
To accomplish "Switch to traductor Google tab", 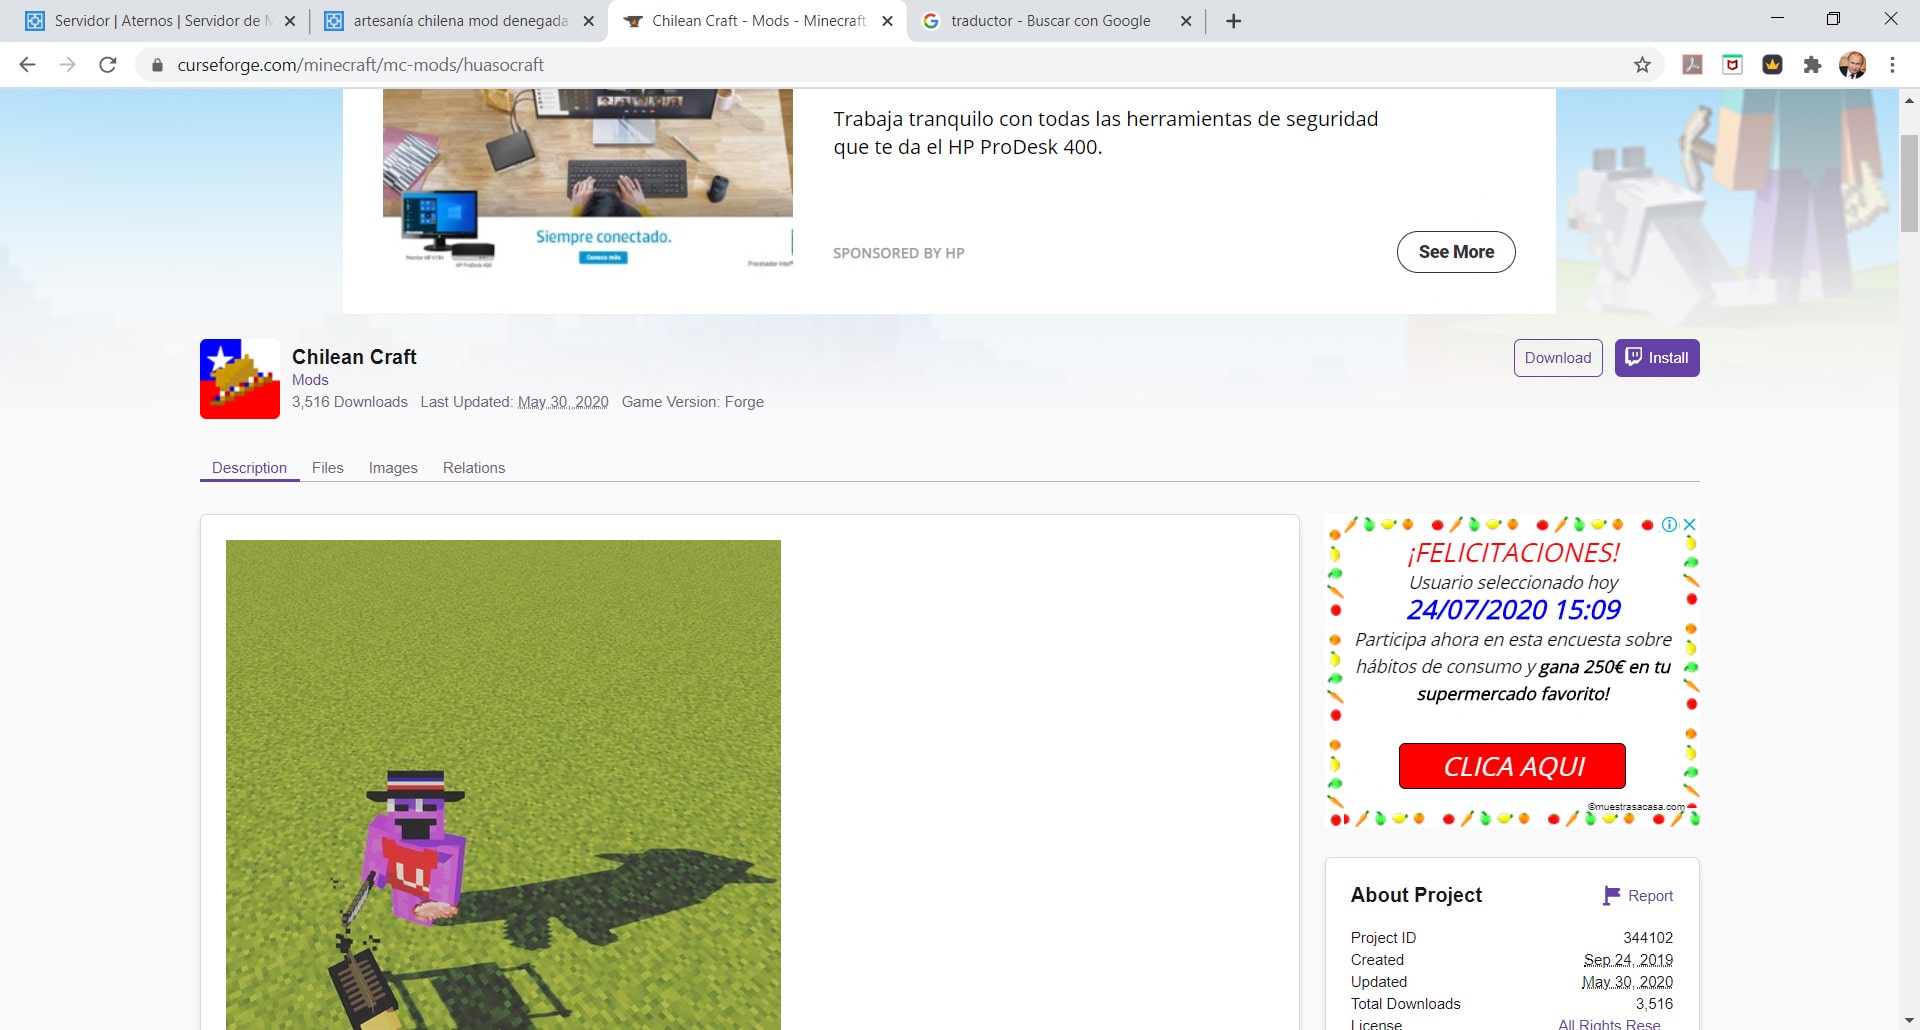I will pos(1056,21).
